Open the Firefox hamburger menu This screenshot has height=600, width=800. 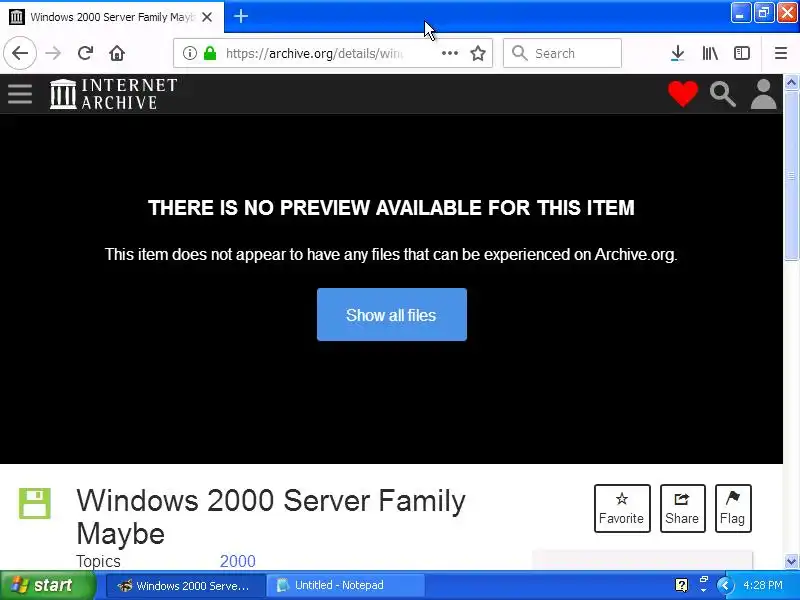[x=781, y=53]
